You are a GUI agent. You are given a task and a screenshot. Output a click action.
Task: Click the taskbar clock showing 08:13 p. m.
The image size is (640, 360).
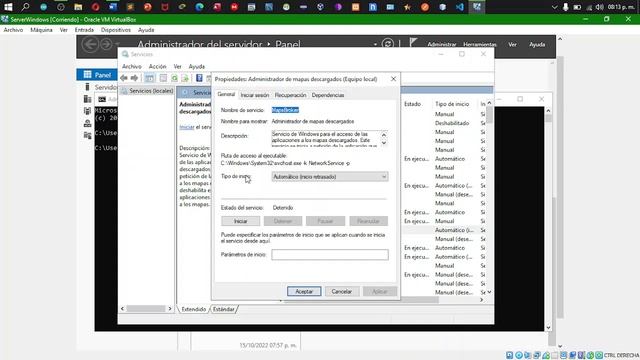[620, 7]
